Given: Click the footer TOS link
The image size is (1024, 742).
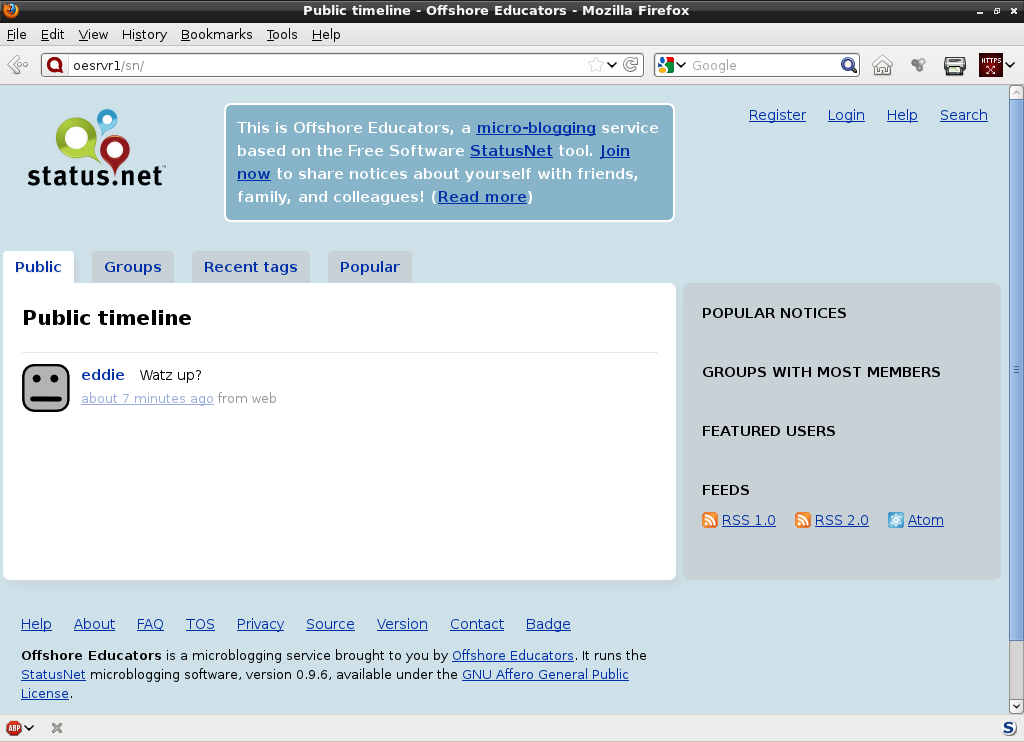Looking at the screenshot, I should [200, 624].
